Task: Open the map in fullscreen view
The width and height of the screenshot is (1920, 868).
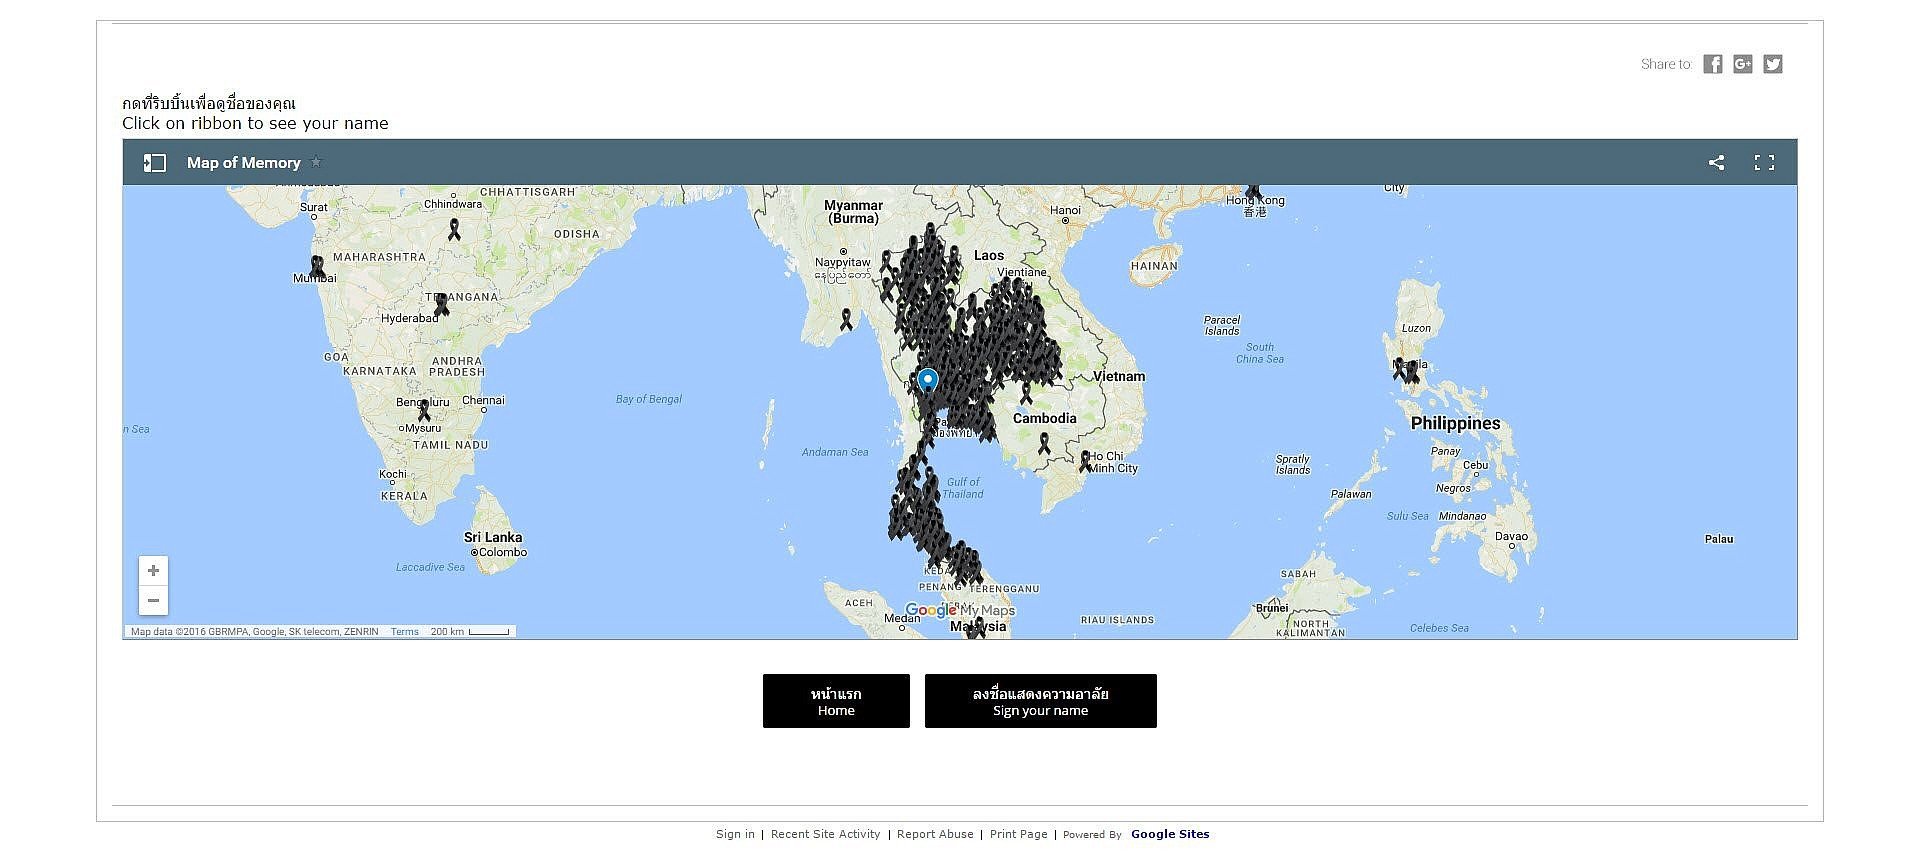Action: [x=1764, y=163]
